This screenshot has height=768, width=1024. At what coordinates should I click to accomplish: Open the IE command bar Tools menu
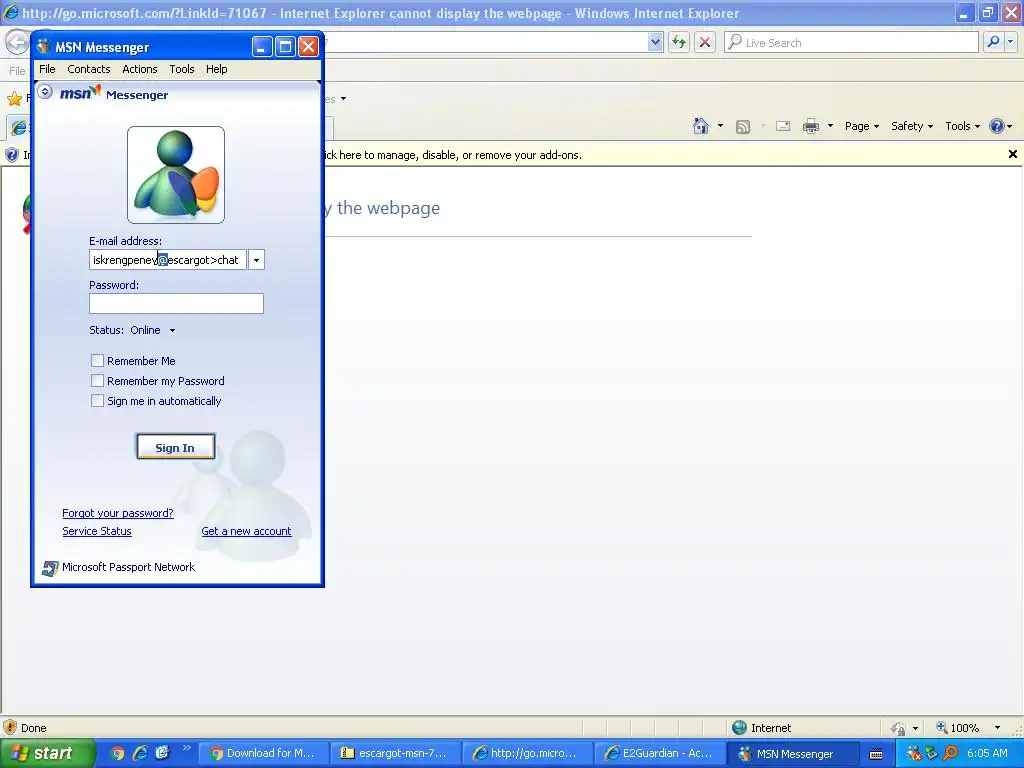pos(963,126)
